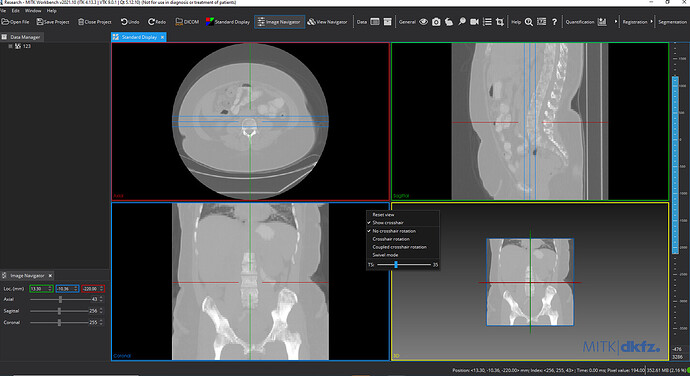Screen dimensions: 690x376
Task: Click the 3D render window thumbnail
Action: tap(530, 282)
